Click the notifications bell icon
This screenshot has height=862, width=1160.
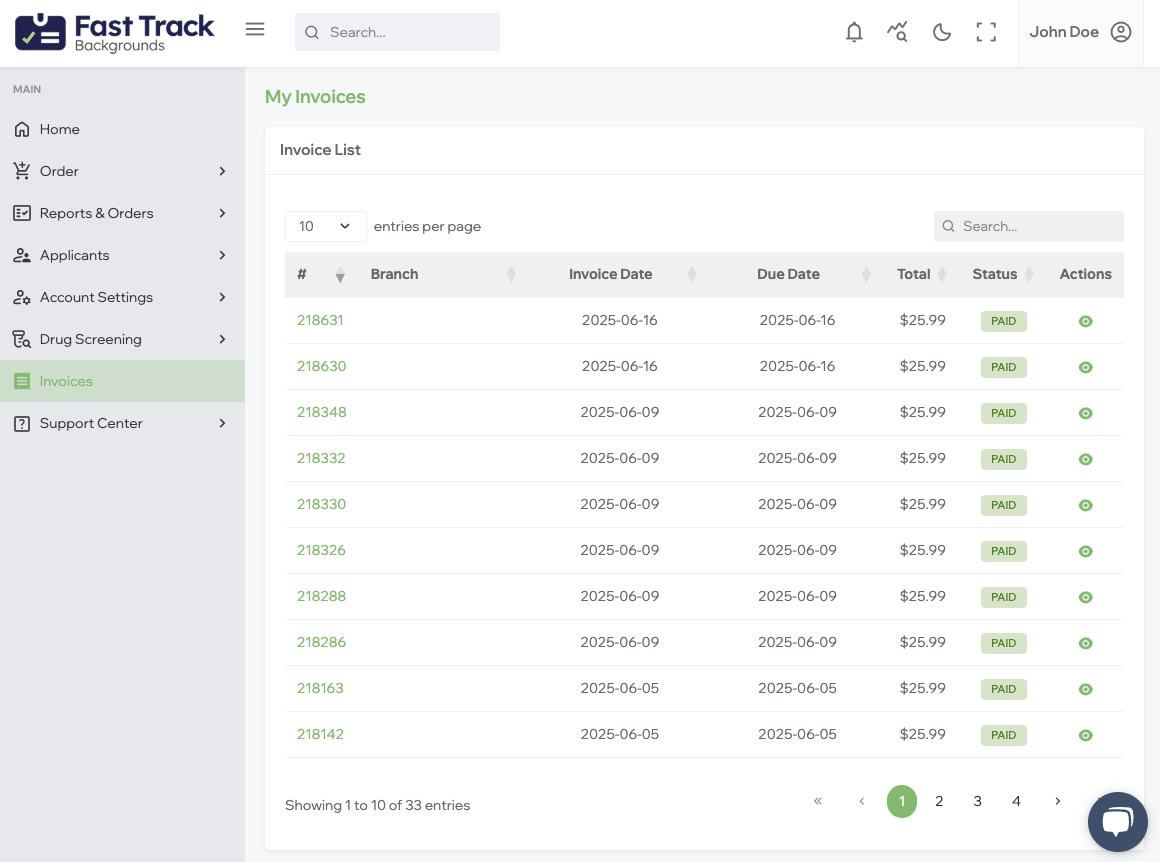(854, 32)
